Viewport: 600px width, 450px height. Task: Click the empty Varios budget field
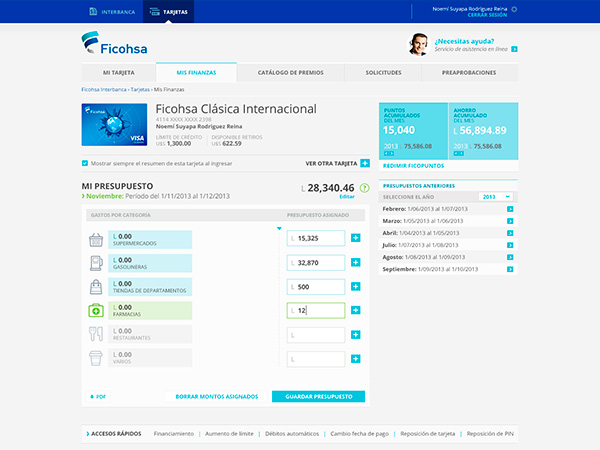coord(316,359)
